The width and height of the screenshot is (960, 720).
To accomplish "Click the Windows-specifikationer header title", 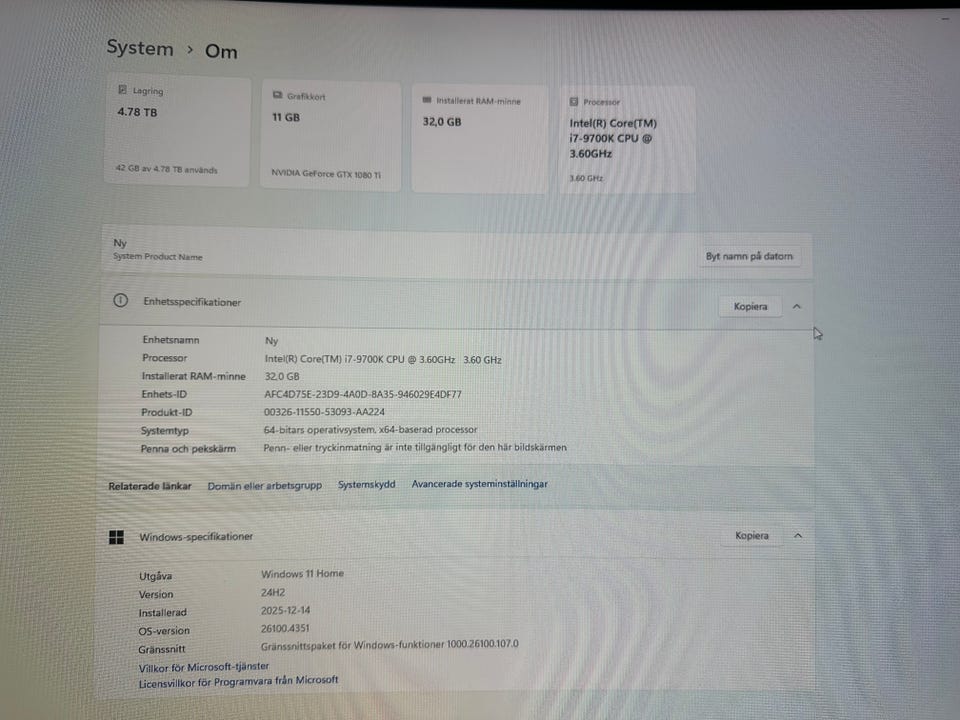I will (196, 537).
